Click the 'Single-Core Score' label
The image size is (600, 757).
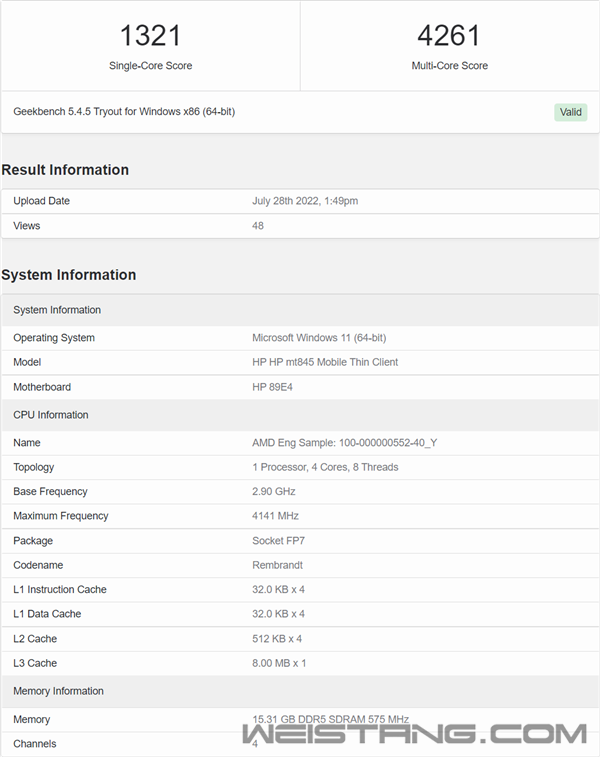[x=150, y=66]
